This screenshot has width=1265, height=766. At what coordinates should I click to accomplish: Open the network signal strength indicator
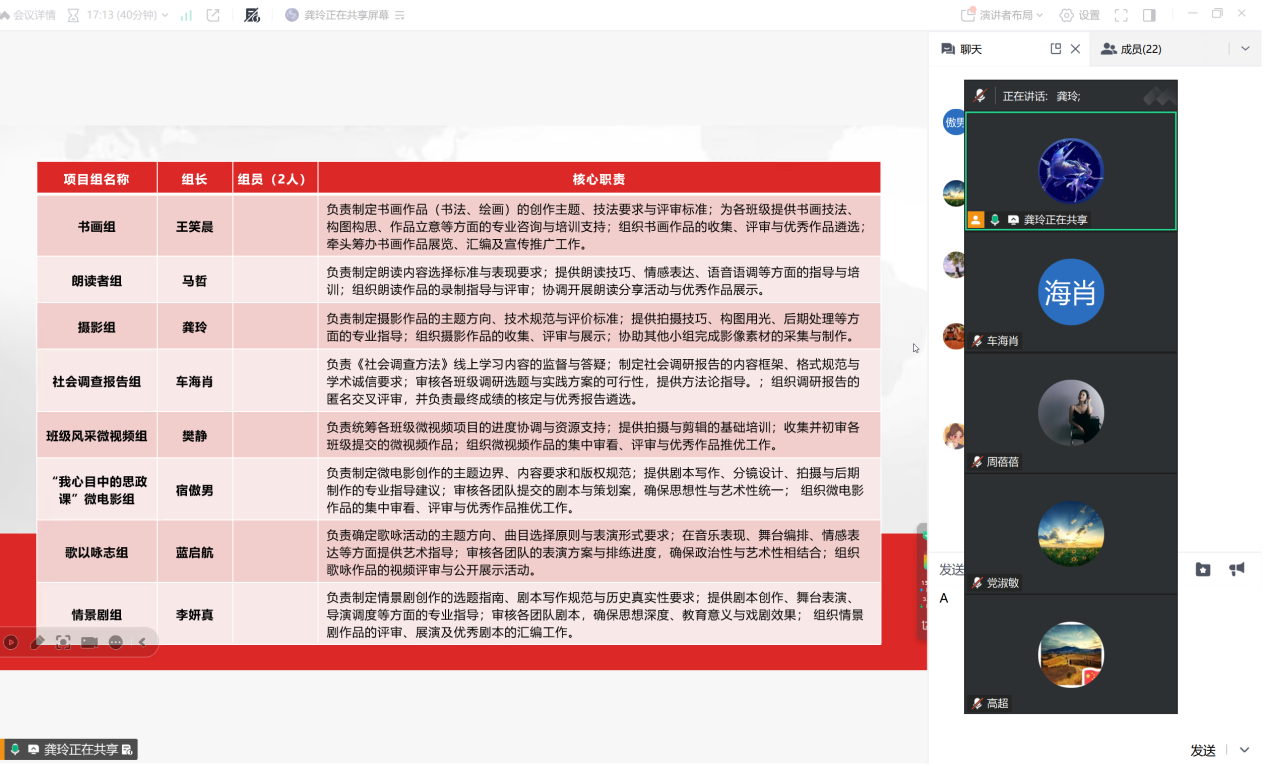(x=186, y=15)
